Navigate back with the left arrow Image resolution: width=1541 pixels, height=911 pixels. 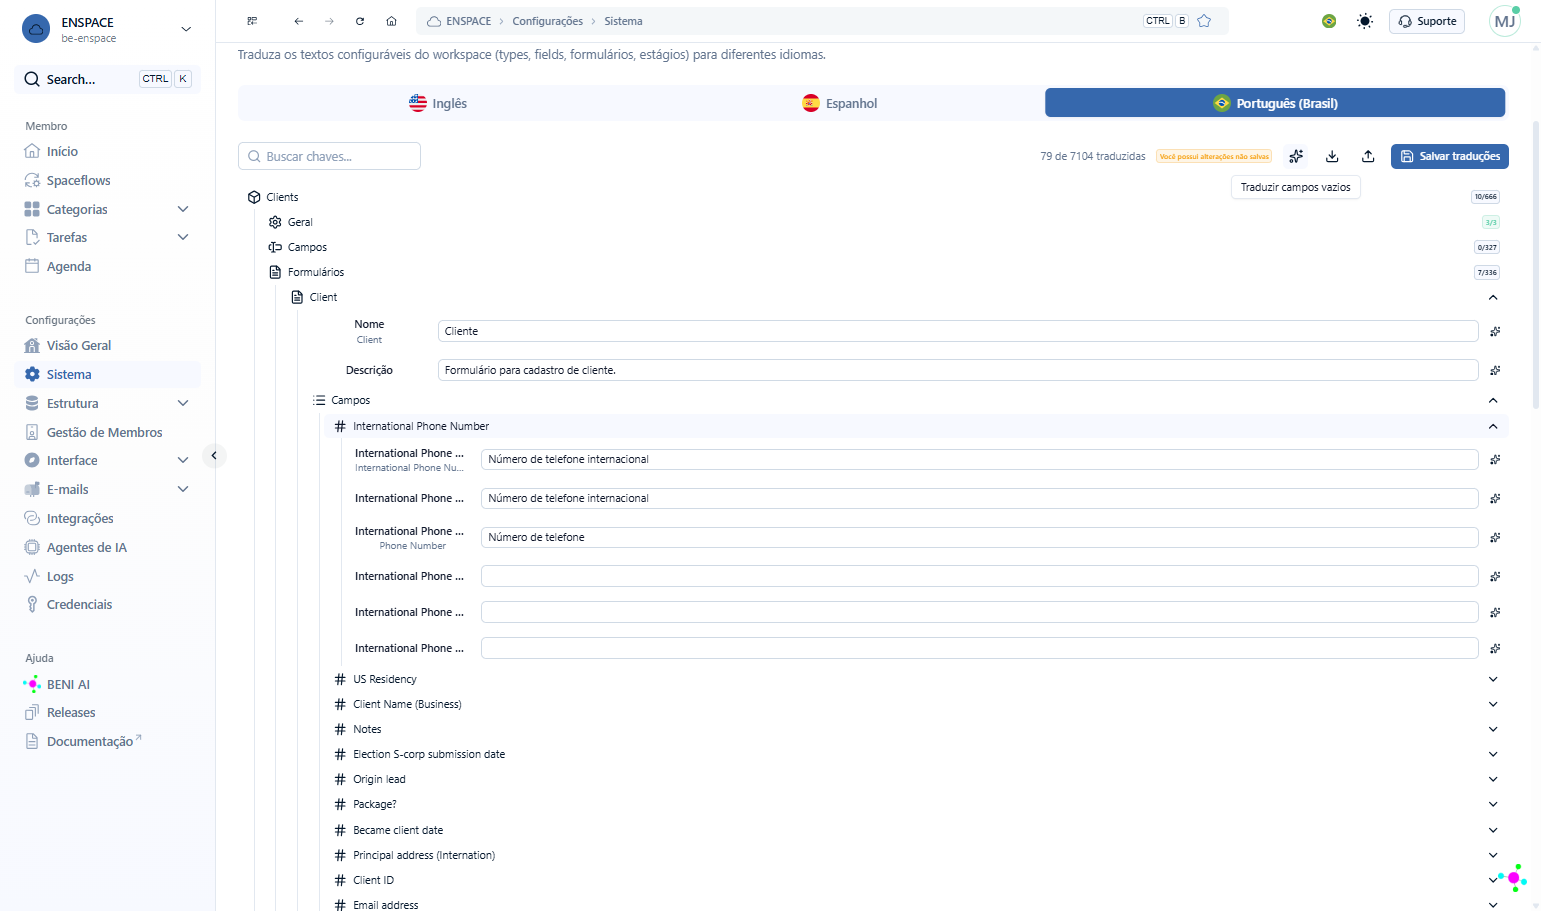(298, 21)
